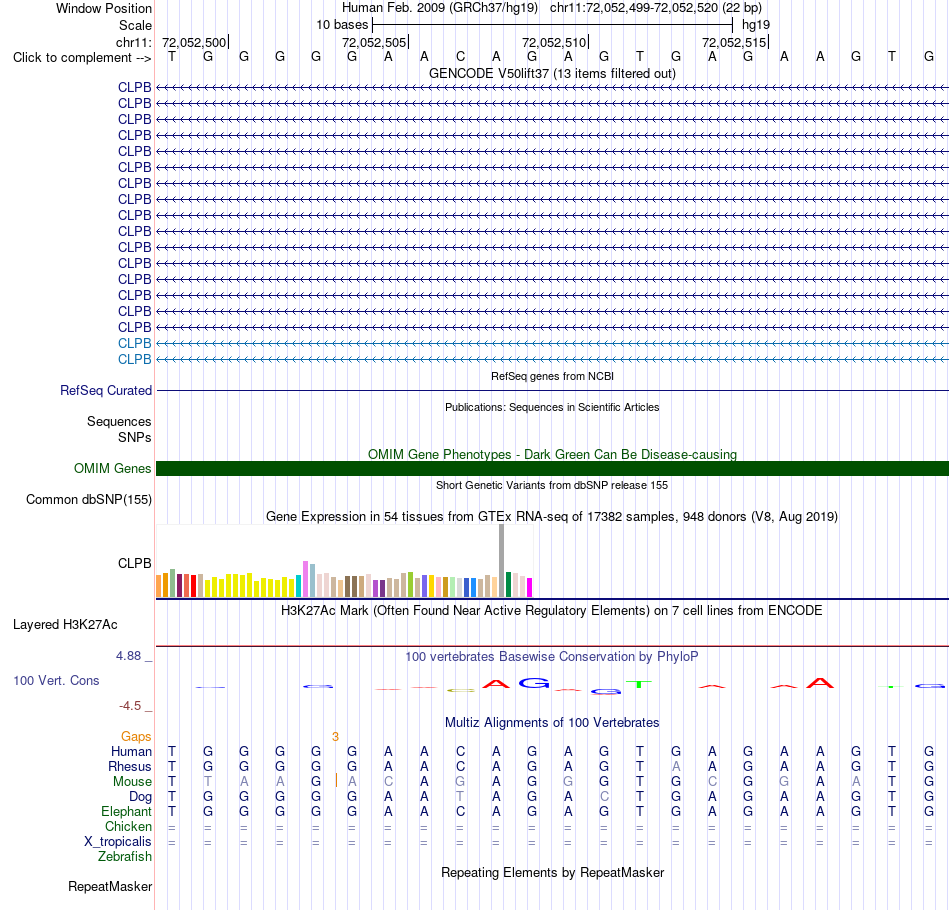Click the orange insertion bar in Mouse row

point(336,780)
